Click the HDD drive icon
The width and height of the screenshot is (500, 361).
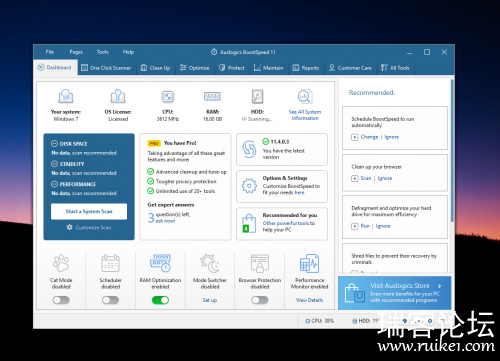point(257,97)
